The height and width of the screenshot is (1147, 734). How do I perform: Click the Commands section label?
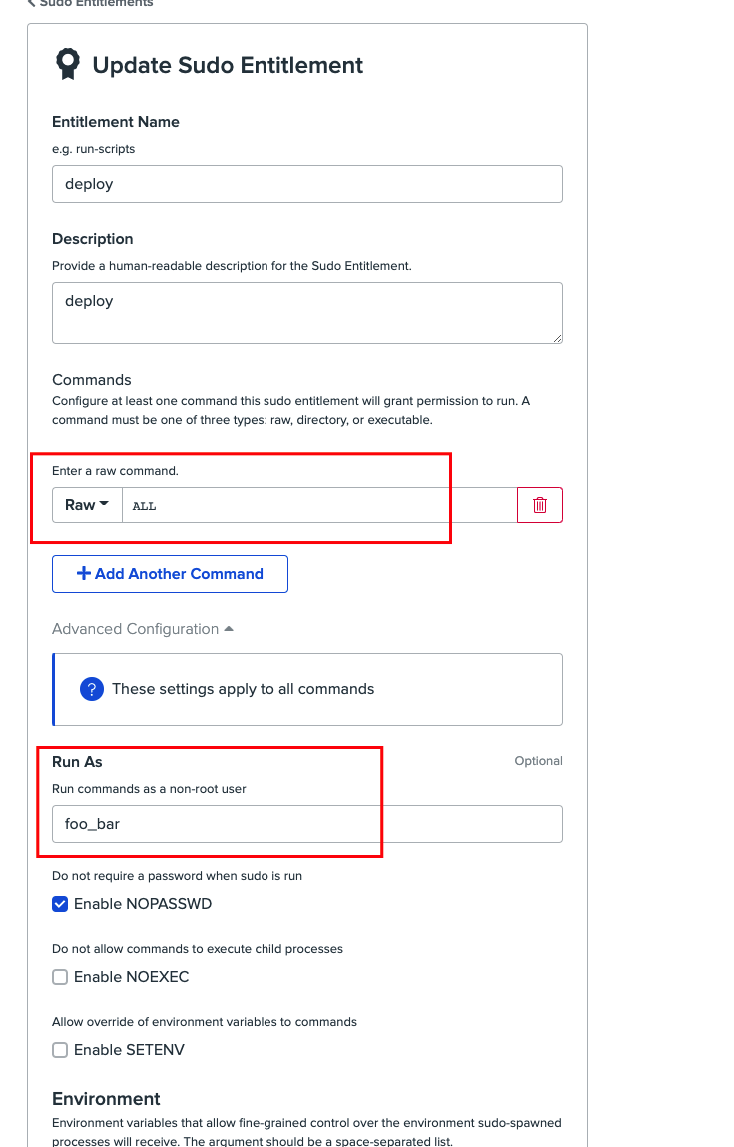pos(92,380)
